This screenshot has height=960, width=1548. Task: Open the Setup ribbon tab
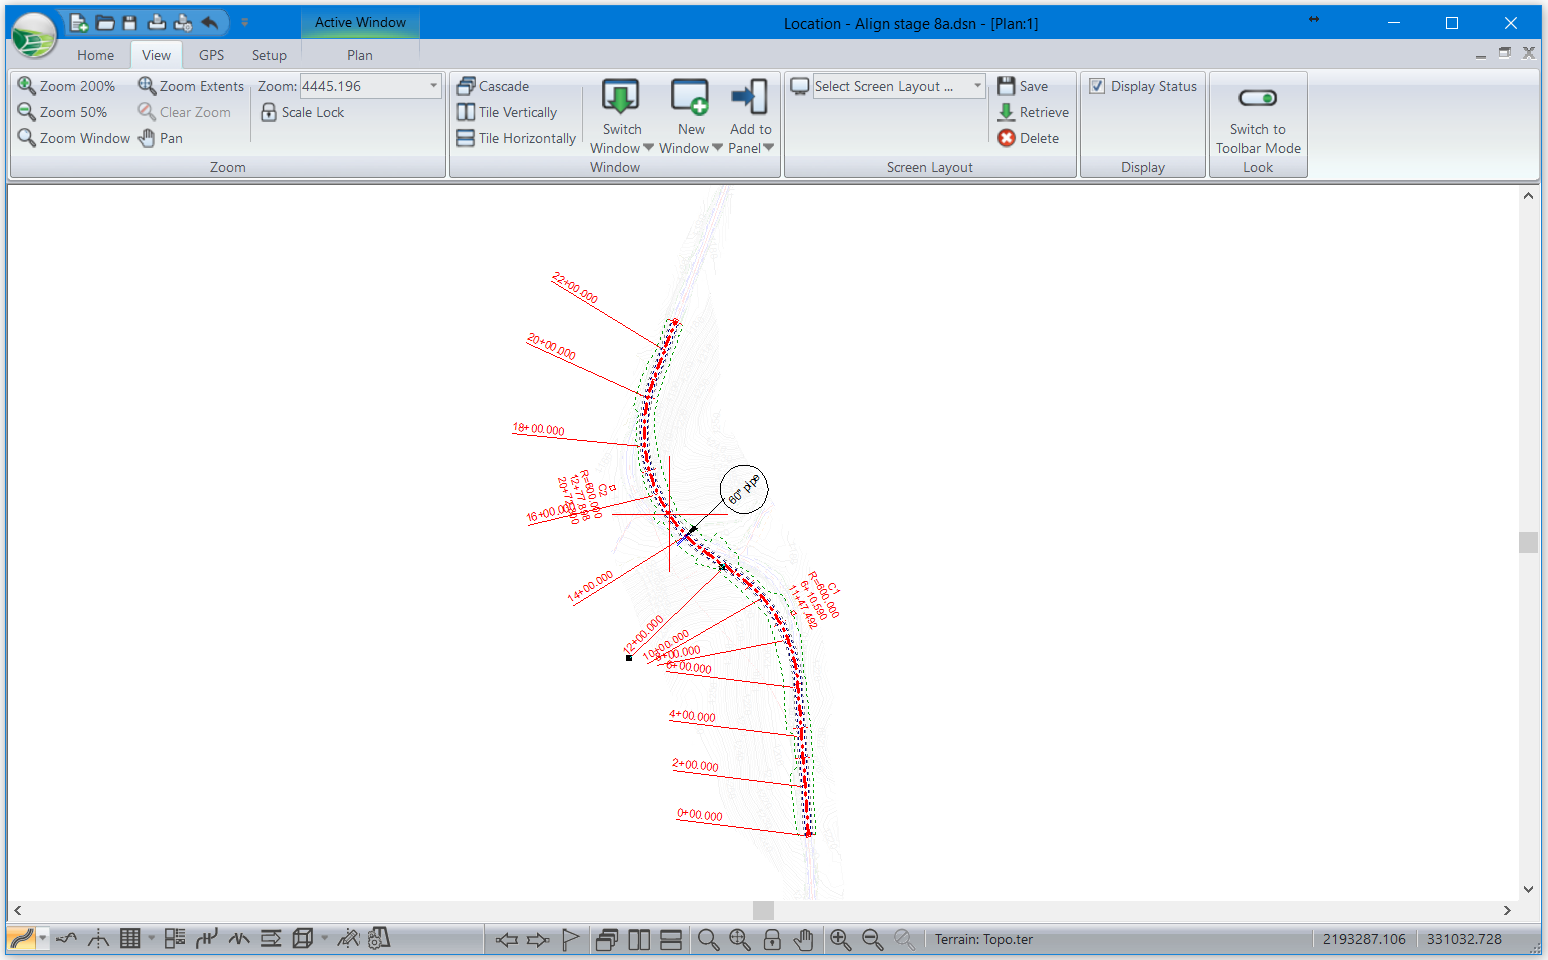269,55
